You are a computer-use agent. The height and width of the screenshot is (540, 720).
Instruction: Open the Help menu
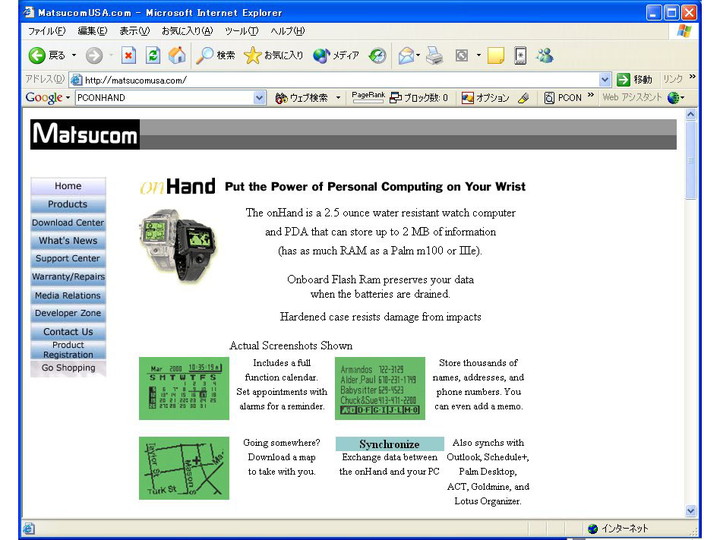287,31
